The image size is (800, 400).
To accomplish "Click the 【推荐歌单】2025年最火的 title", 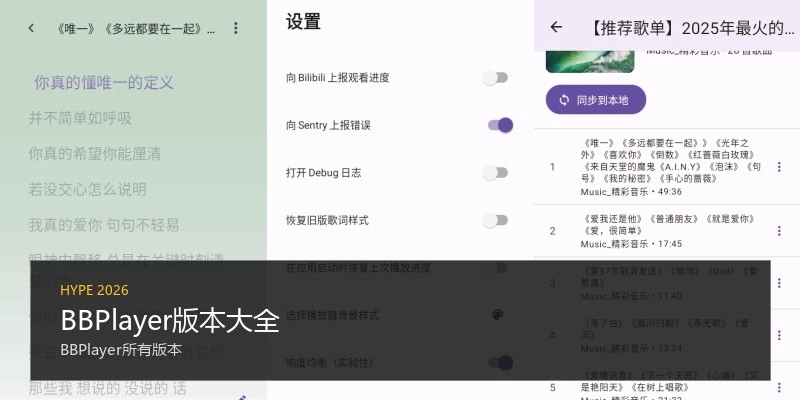I will tap(692, 28).
